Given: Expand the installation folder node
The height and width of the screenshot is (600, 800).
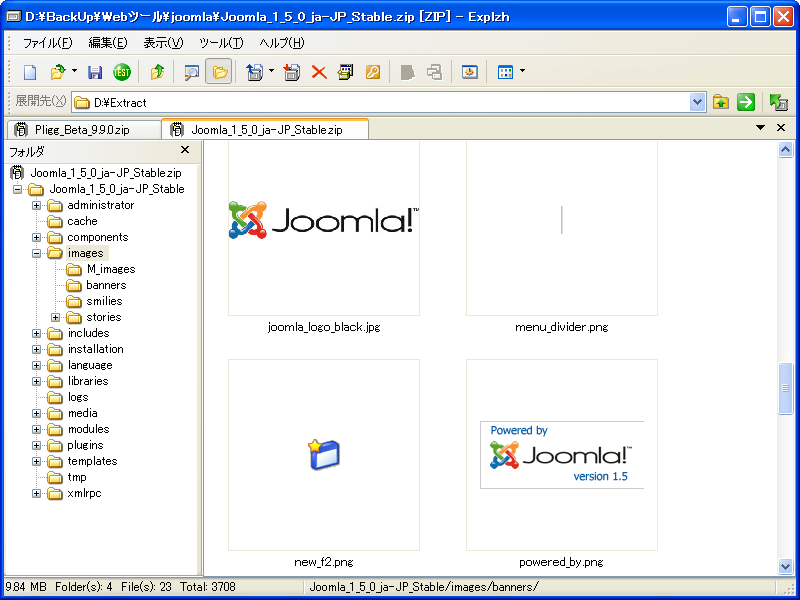Looking at the screenshot, I should 36,349.
